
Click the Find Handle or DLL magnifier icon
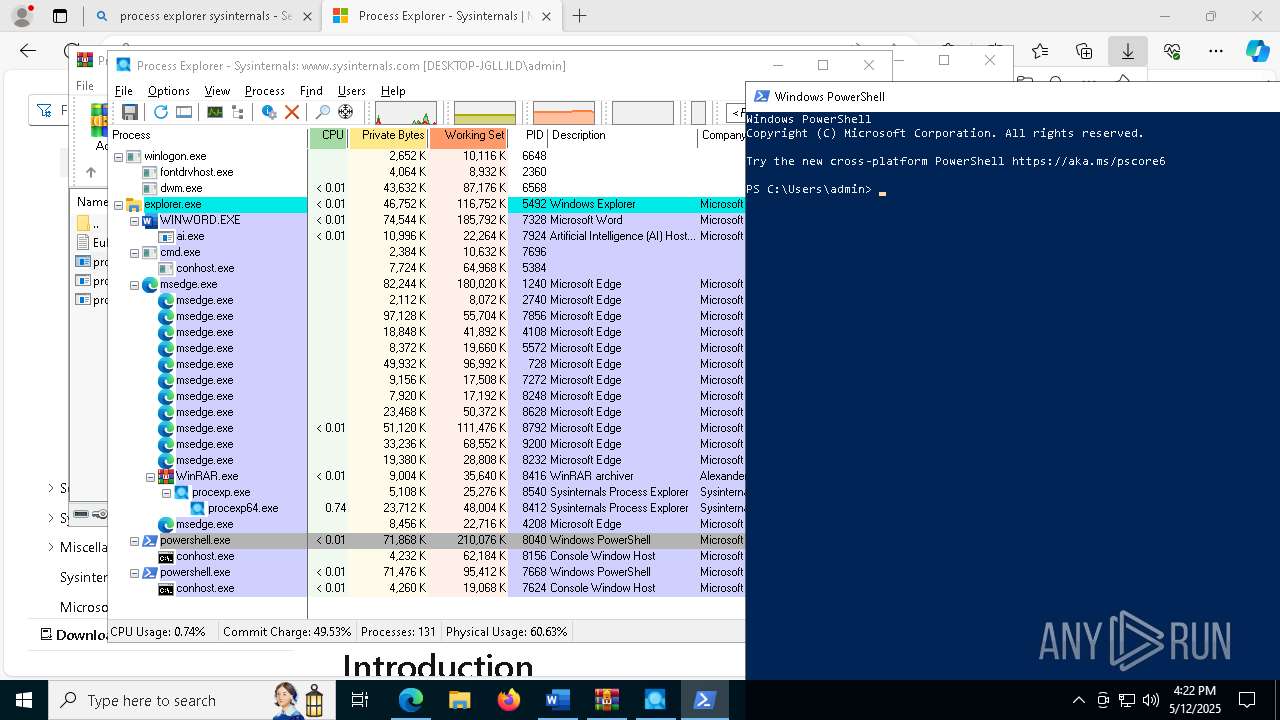click(x=322, y=112)
